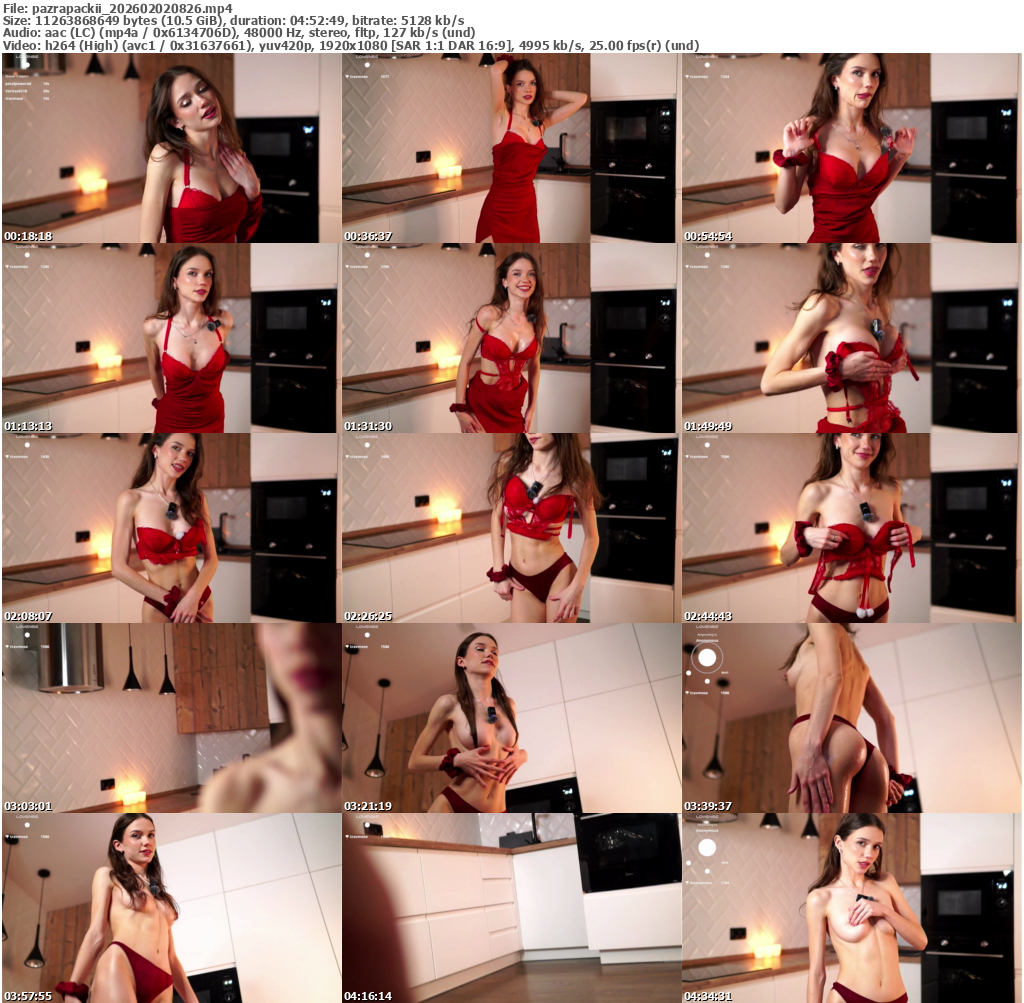Click the timestamp text 03:57:55
Image resolution: width=1024 pixels, height=1003 pixels.
[28, 996]
